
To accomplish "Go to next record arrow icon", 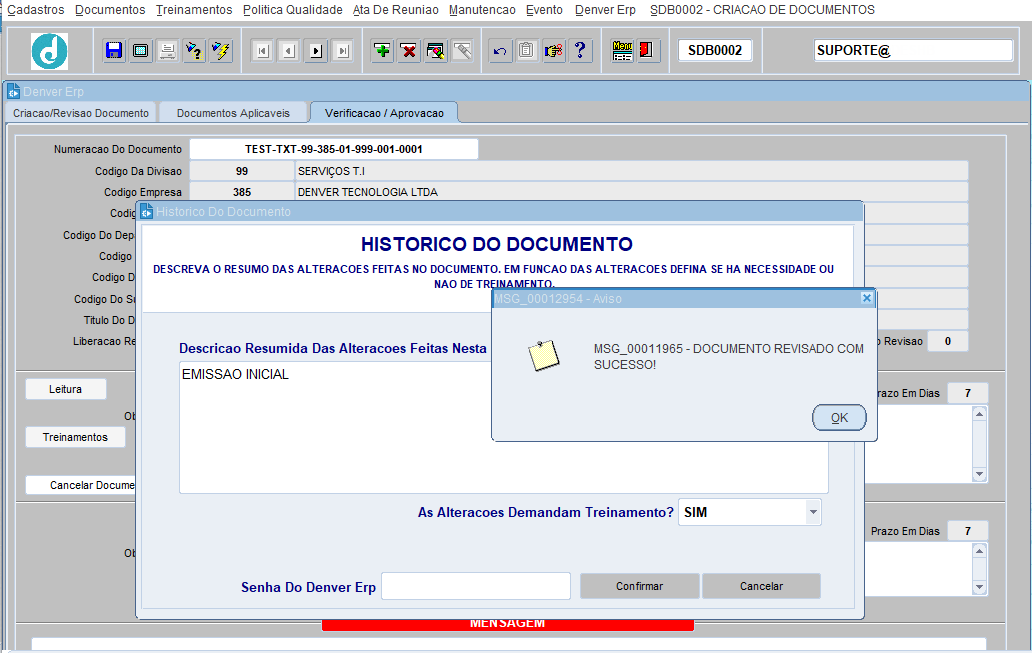I will tap(316, 51).
